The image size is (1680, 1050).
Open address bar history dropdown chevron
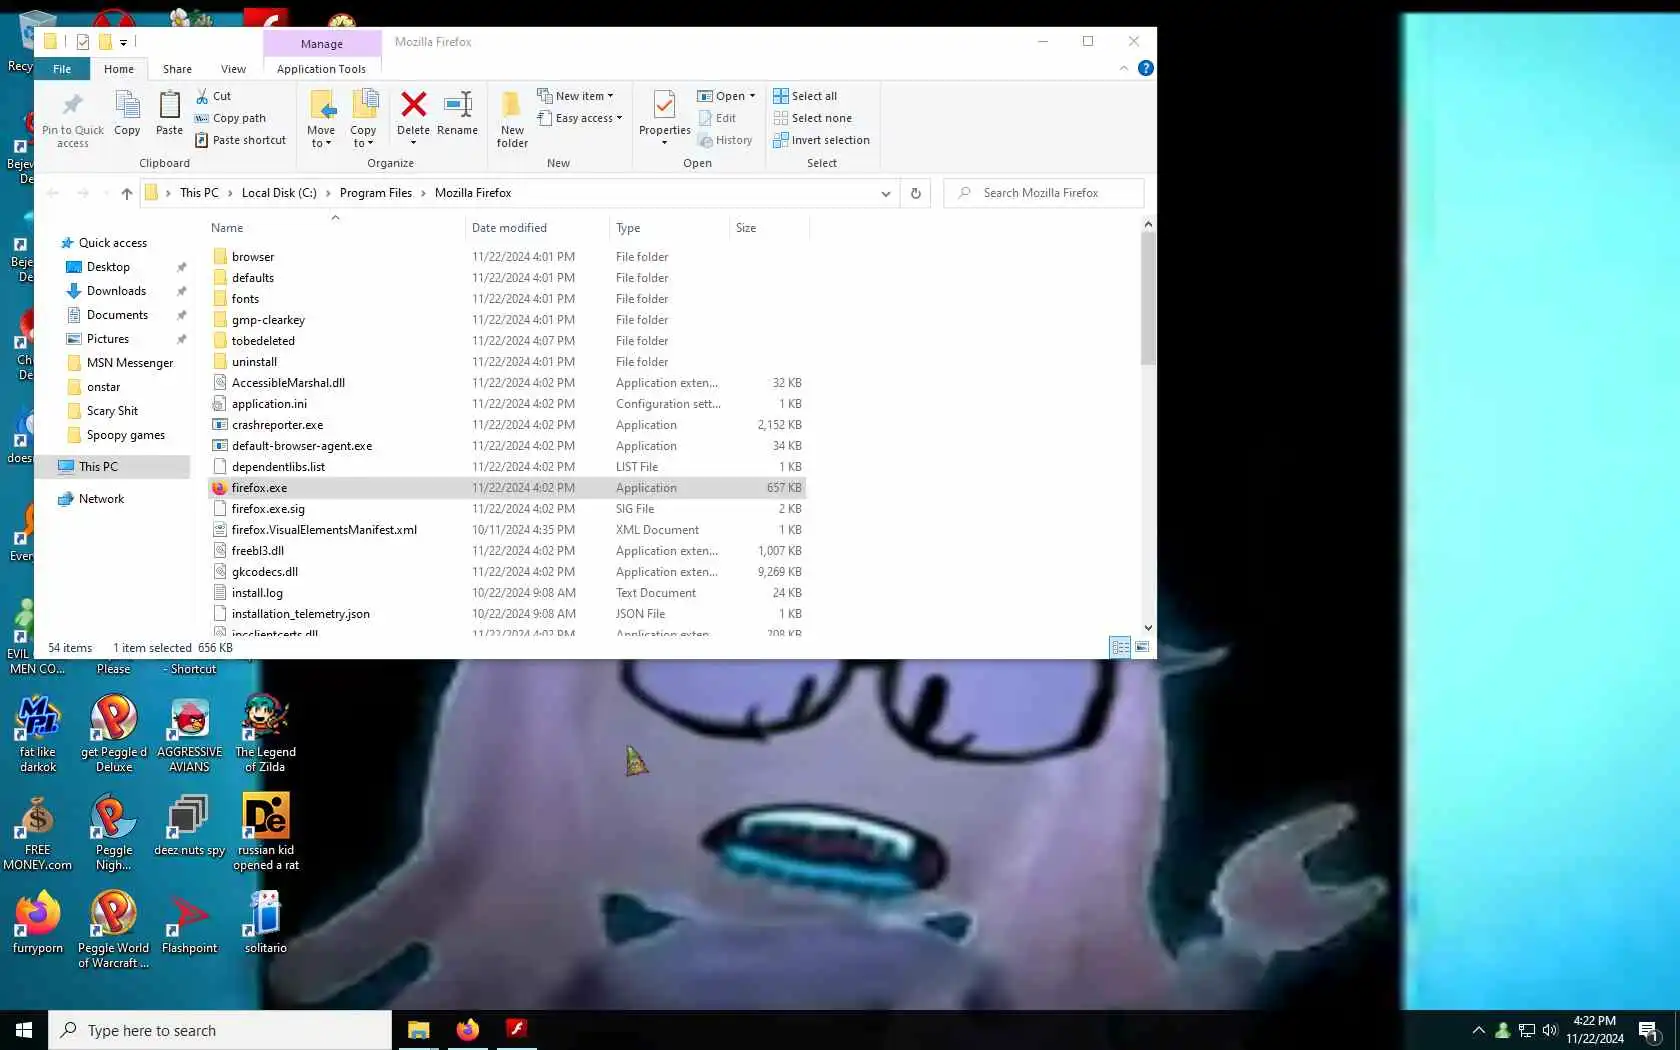point(885,193)
